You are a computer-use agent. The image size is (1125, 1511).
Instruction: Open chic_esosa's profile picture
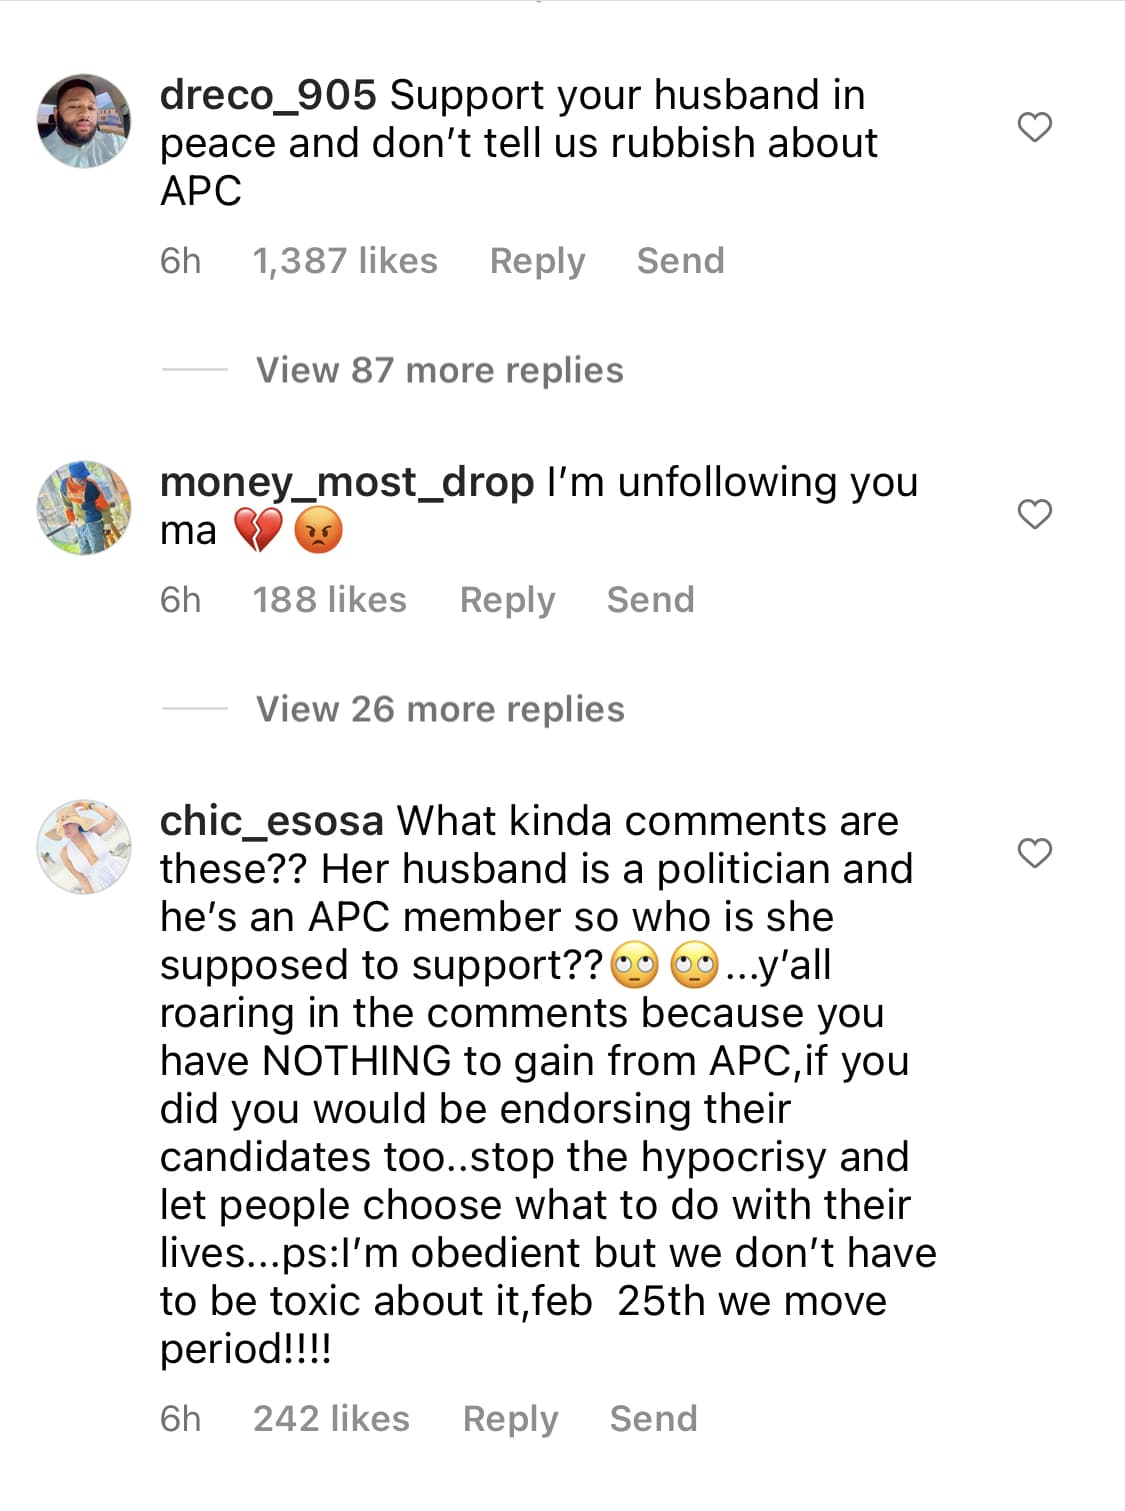(84, 846)
